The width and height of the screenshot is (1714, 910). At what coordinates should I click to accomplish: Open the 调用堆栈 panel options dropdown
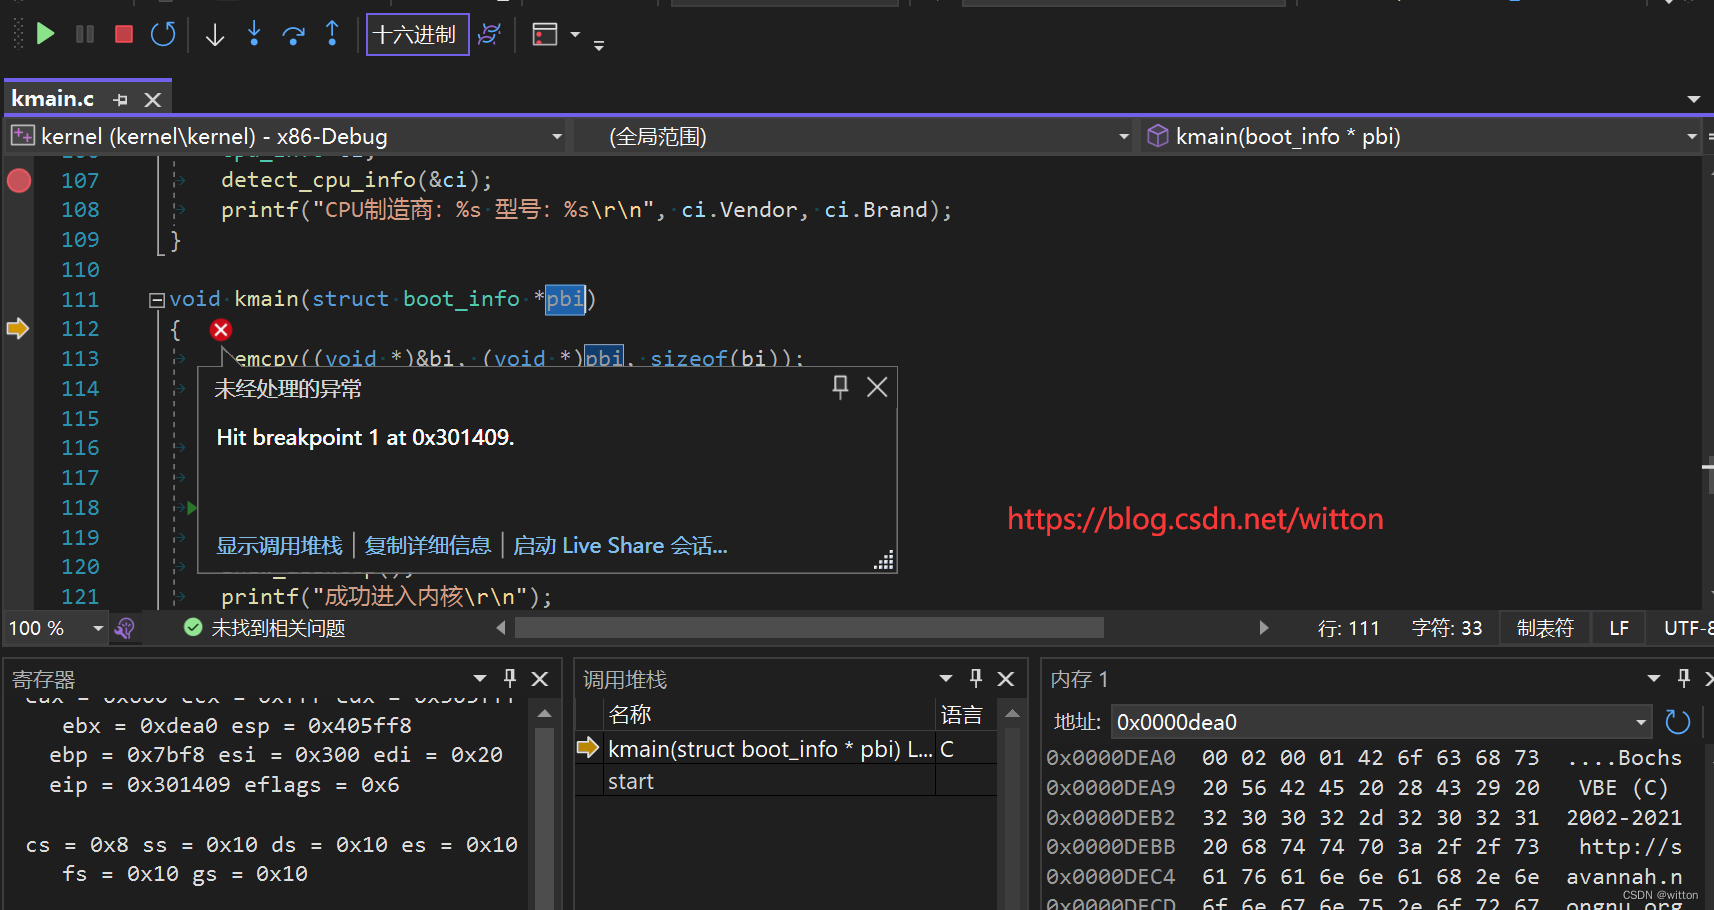(946, 678)
